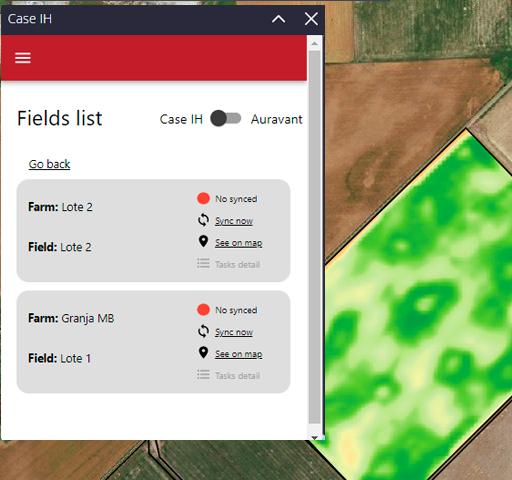The width and height of the screenshot is (512, 480).
Task: Click 'No synced' status in Lote 2 card
Action: 236,199
